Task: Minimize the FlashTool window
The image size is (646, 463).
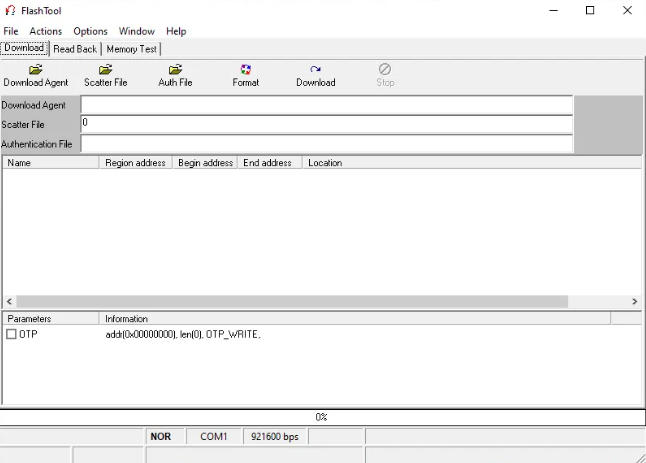Action: point(554,10)
